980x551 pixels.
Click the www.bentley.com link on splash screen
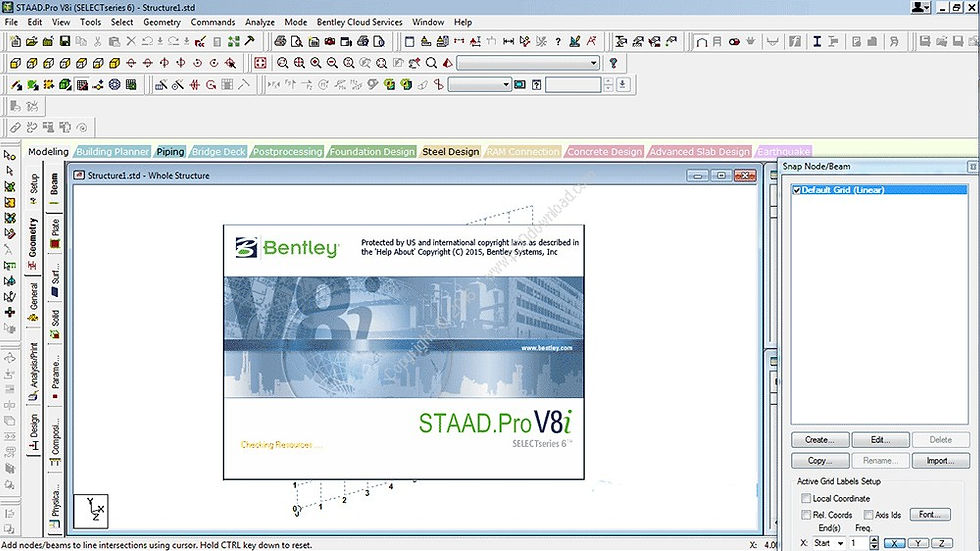[547, 348]
